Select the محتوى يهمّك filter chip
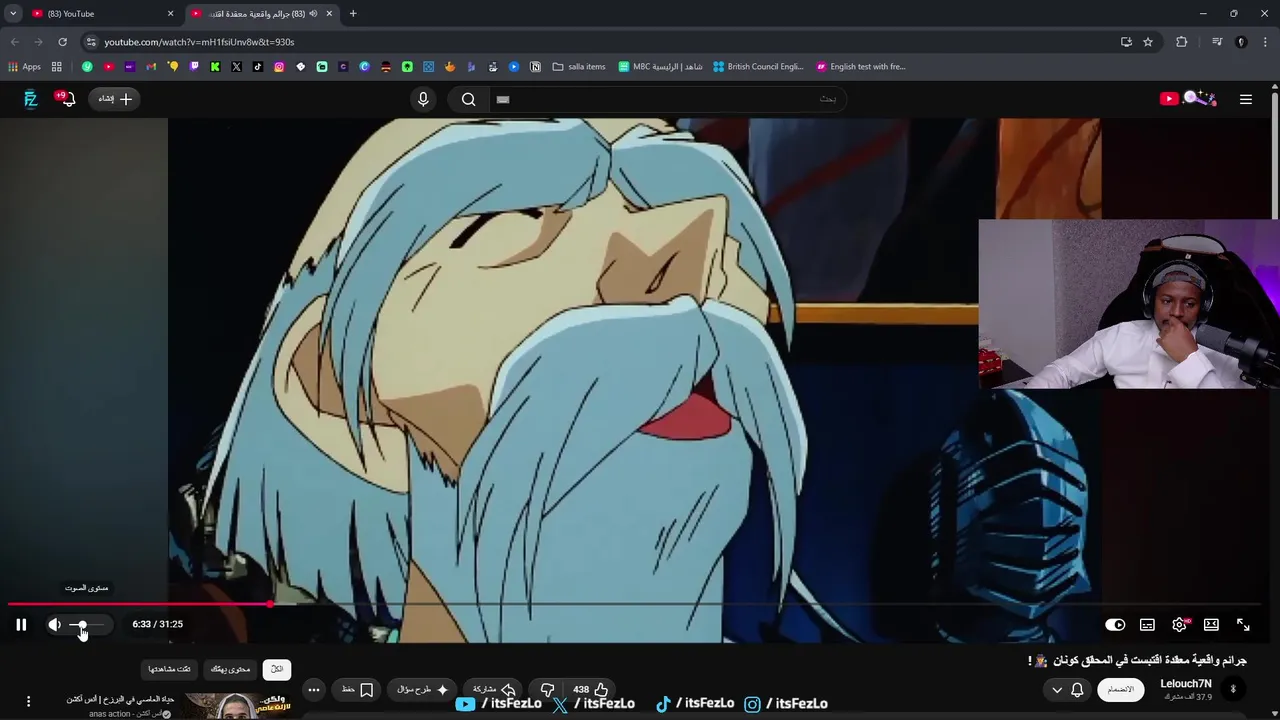This screenshot has height=720, width=1280. click(x=230, y=669)
